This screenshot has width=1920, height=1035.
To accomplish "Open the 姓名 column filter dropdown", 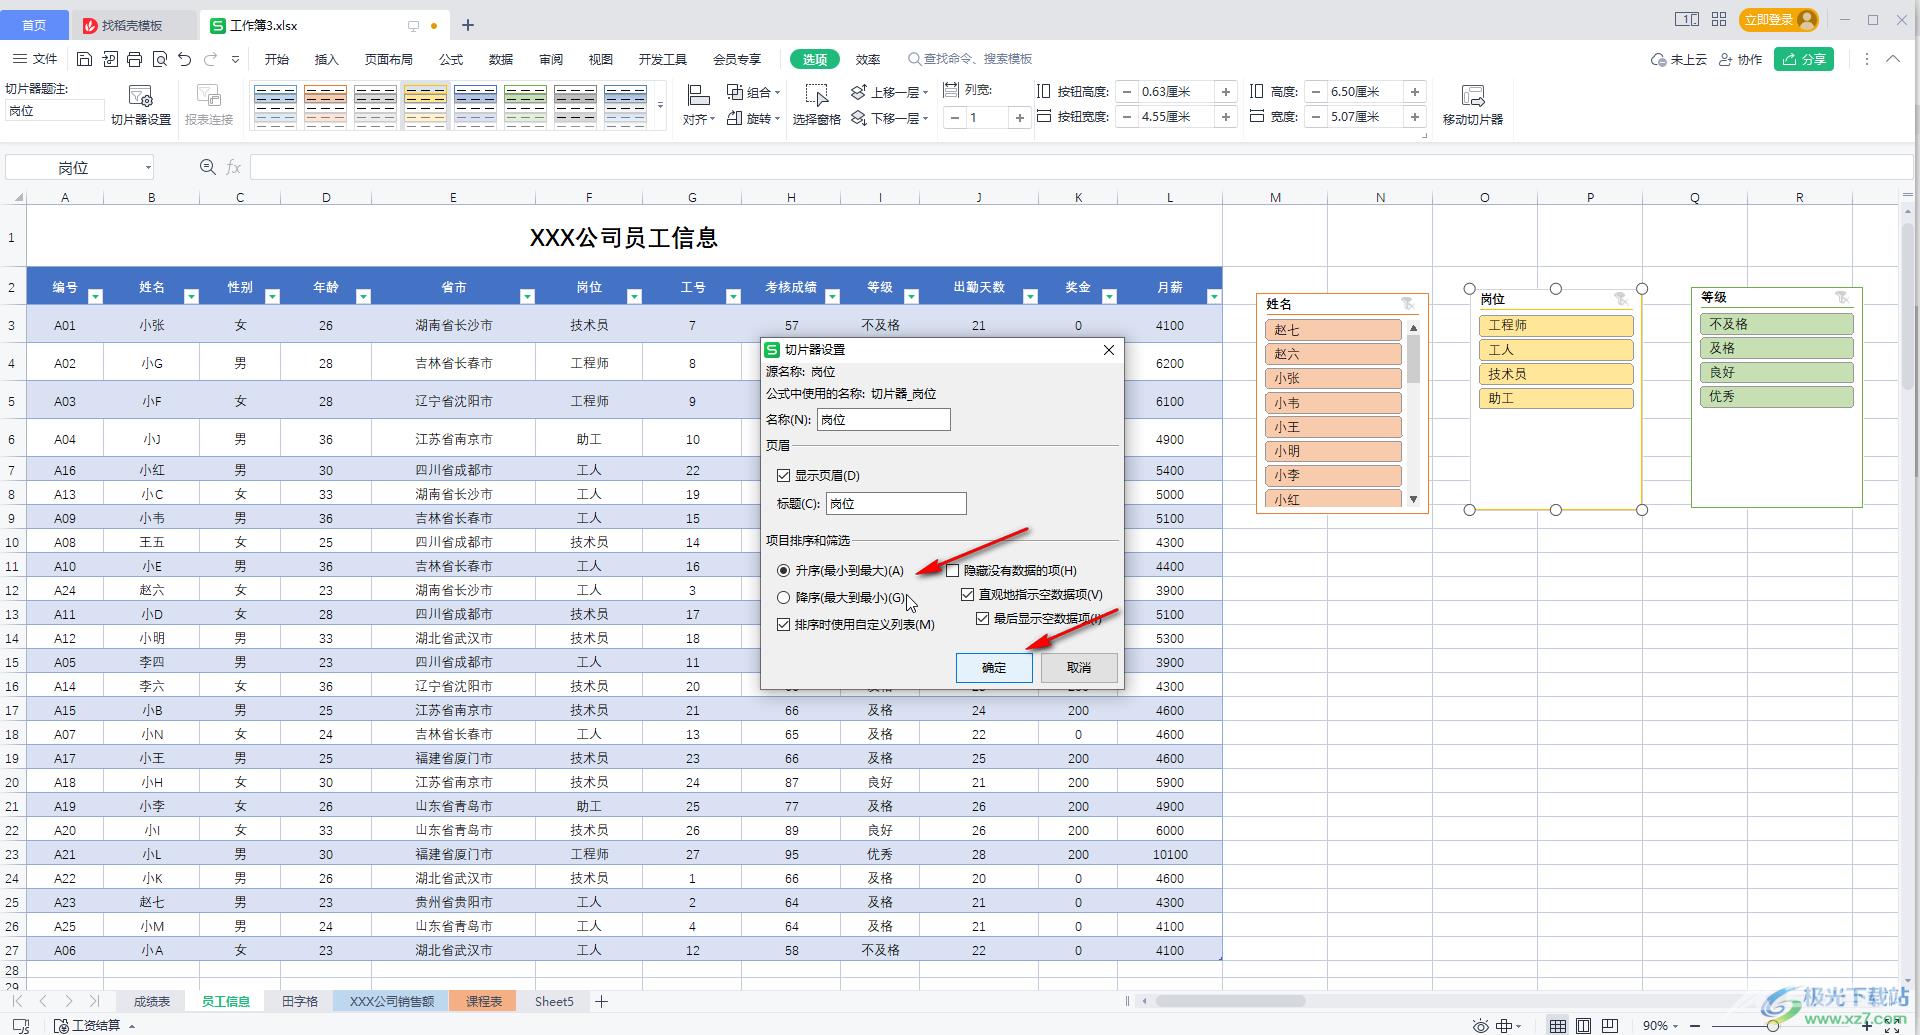I will 191,296.
